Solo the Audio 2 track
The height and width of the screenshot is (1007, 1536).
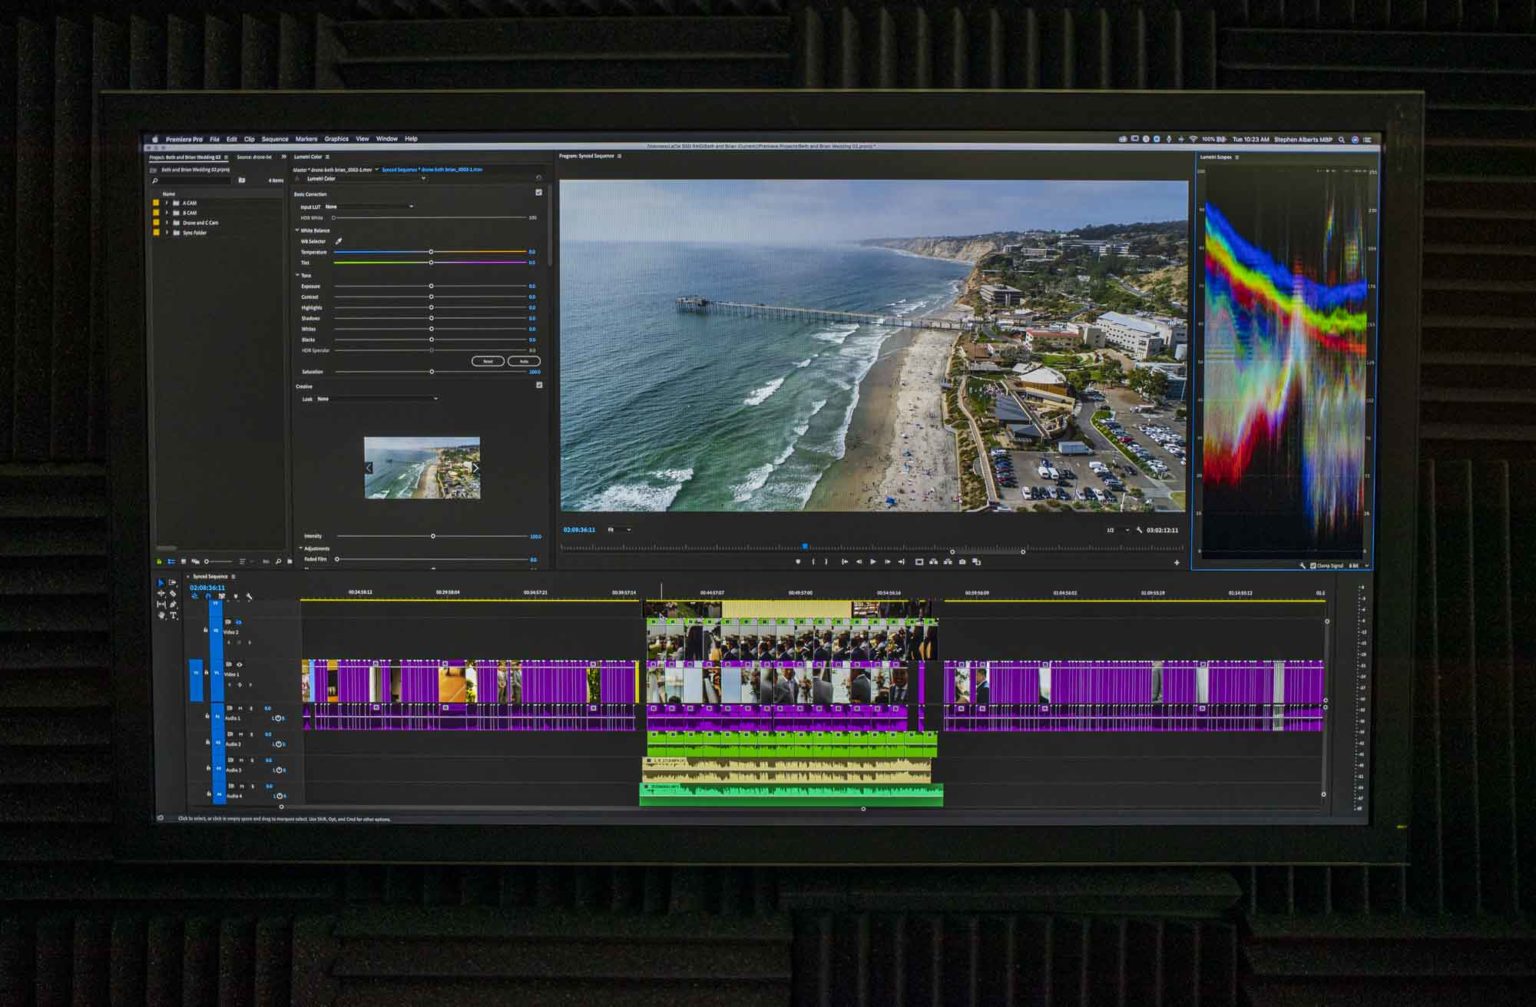pos(252,734)
